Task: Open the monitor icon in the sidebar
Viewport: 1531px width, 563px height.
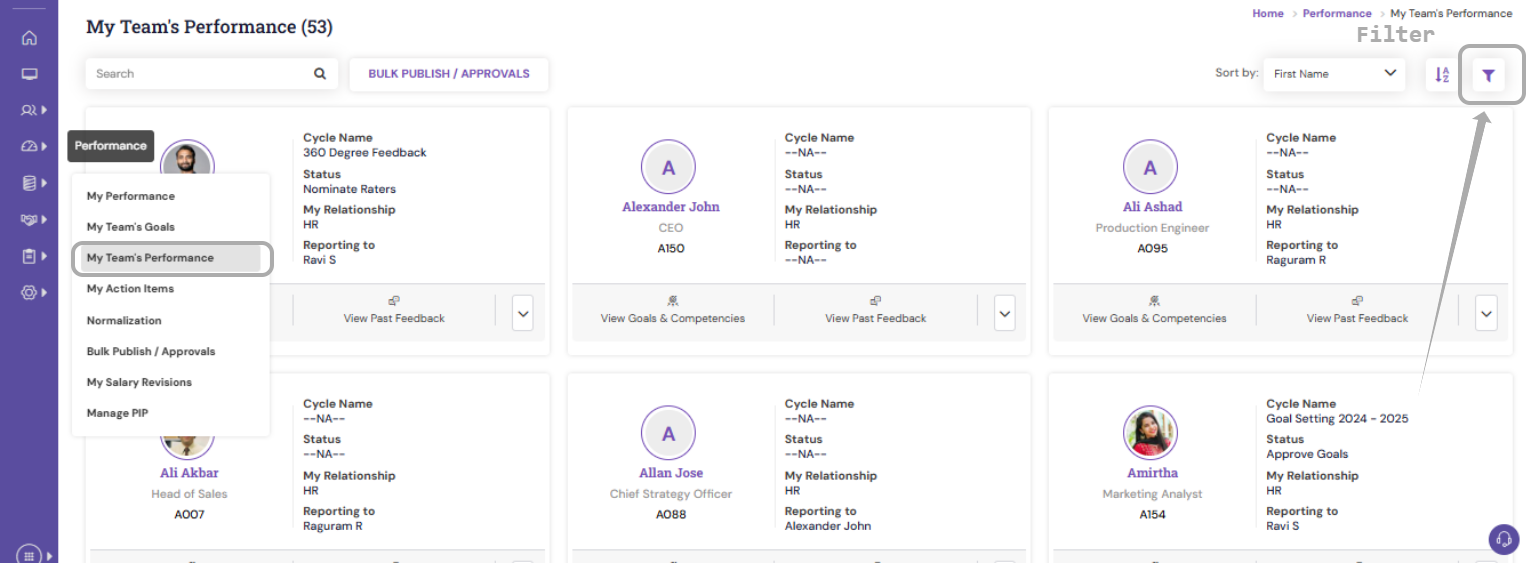Action: [29, 74]
